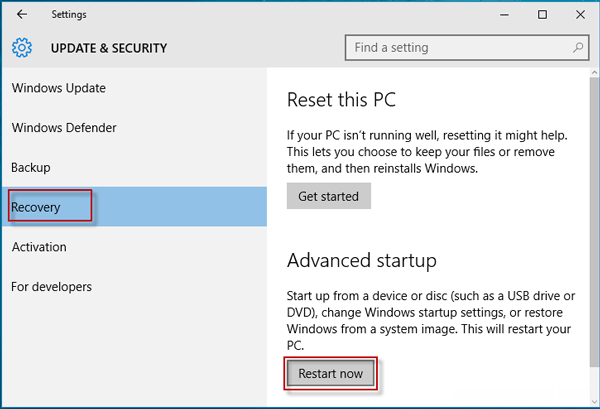Click Restart now button

pos(331,373)
